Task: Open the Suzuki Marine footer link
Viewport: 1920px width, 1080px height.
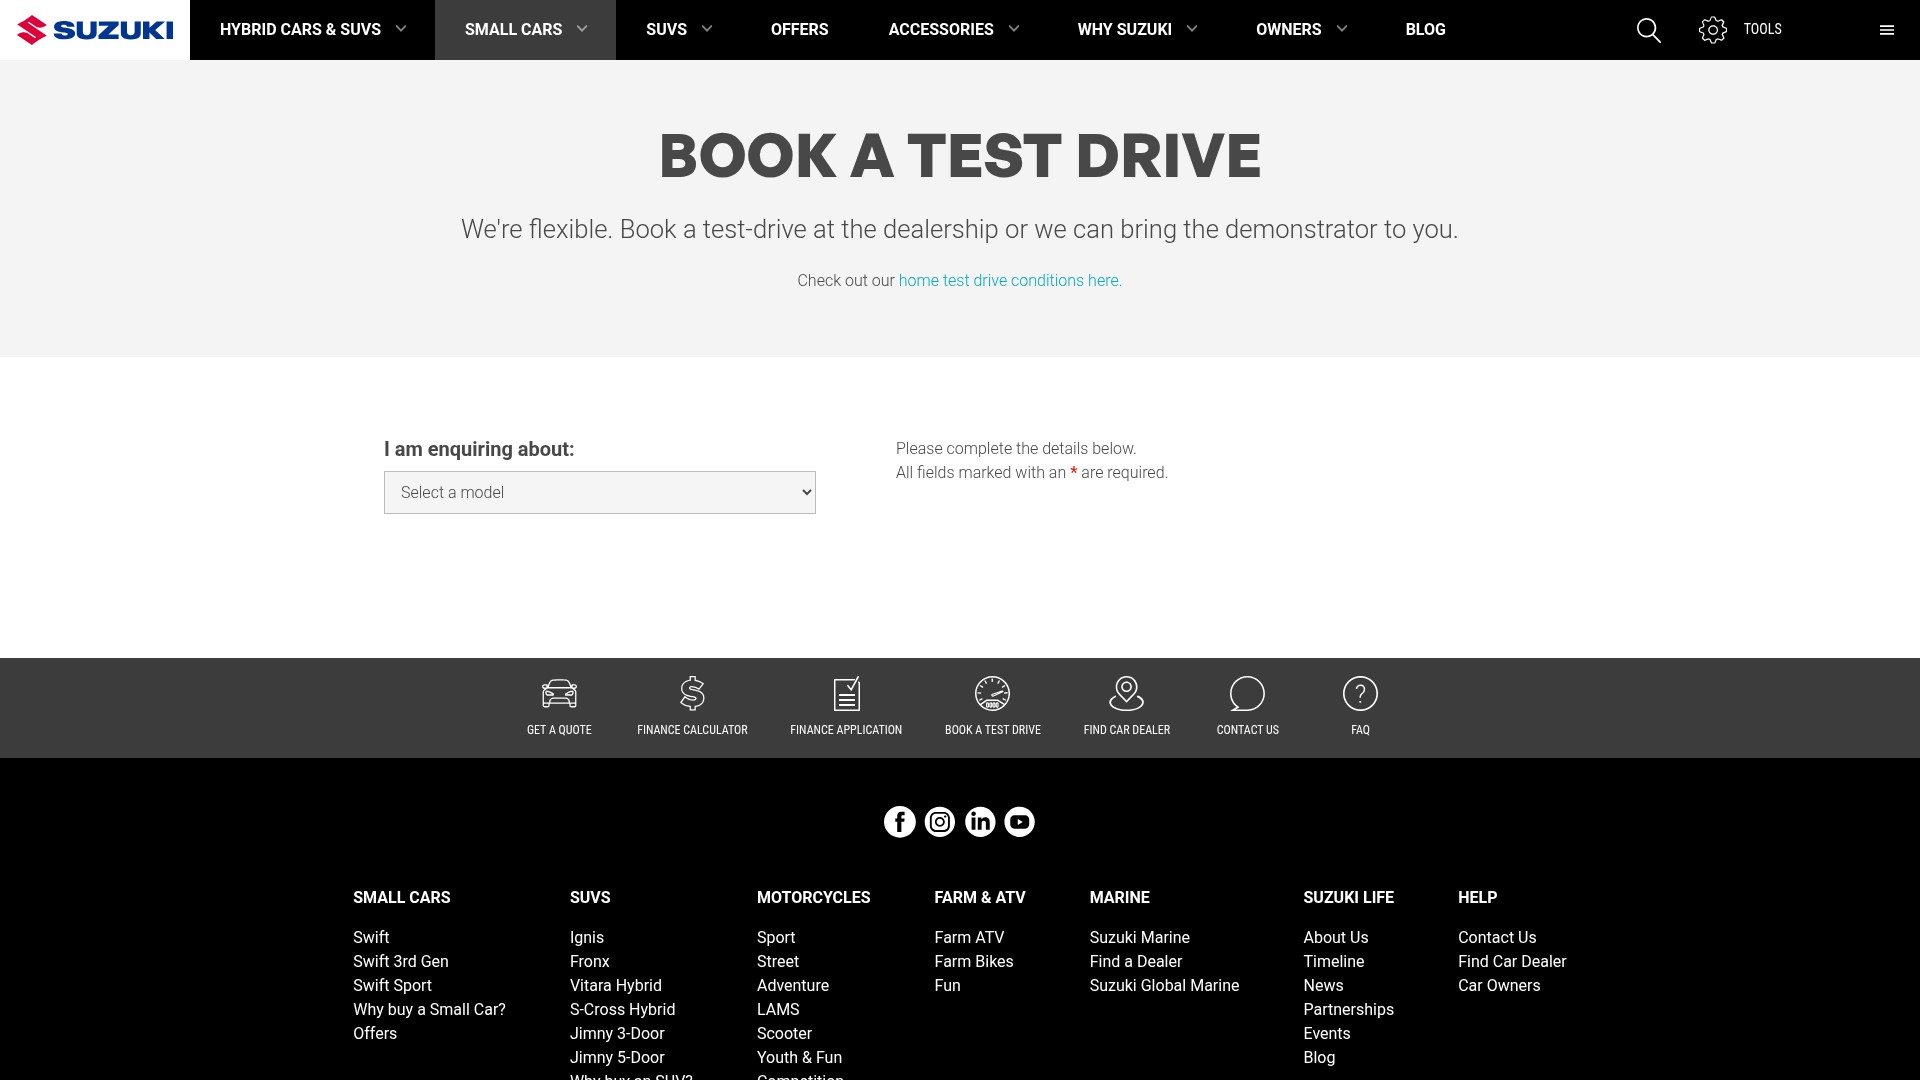Action: tap(1140, 938)
